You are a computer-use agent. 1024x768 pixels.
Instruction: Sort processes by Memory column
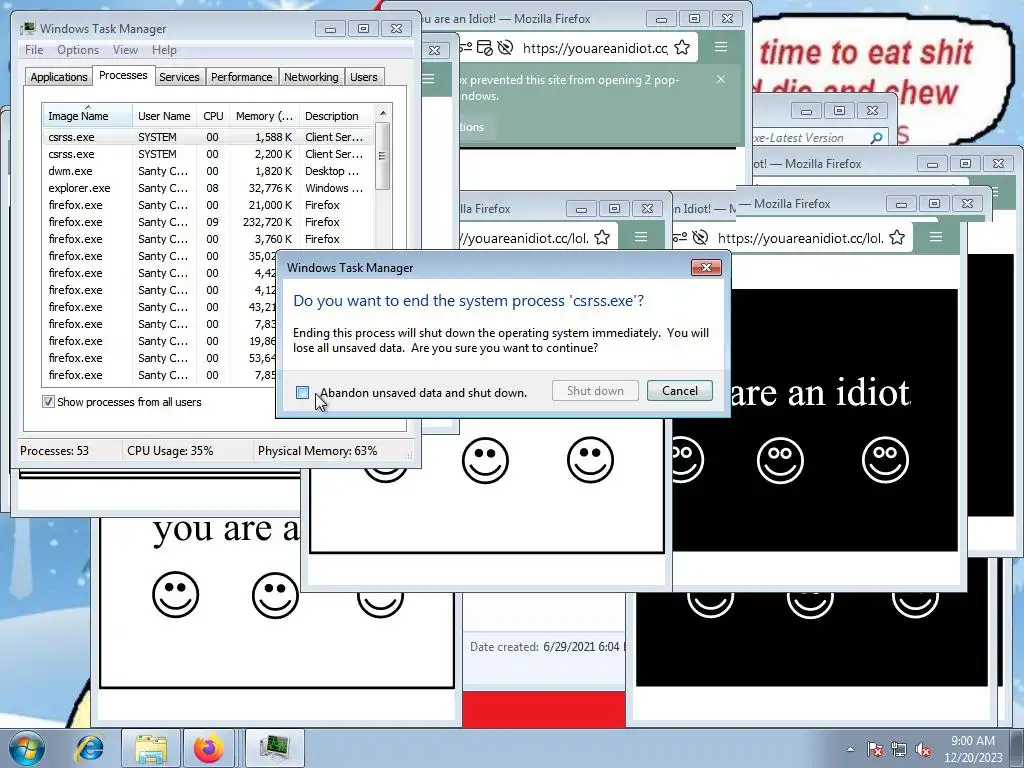pos(264,116)
